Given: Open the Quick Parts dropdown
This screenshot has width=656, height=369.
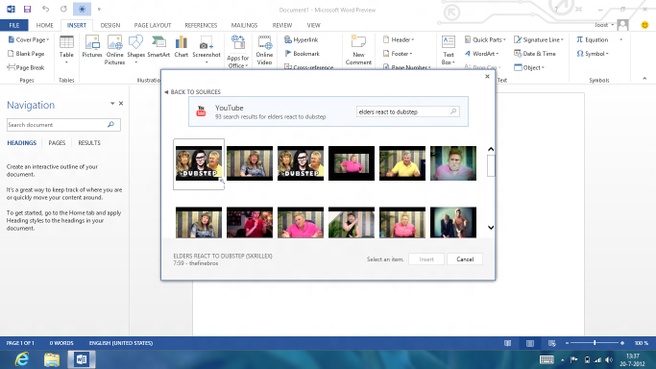Looking at the screenshot, I should click(x=485, y=40).
